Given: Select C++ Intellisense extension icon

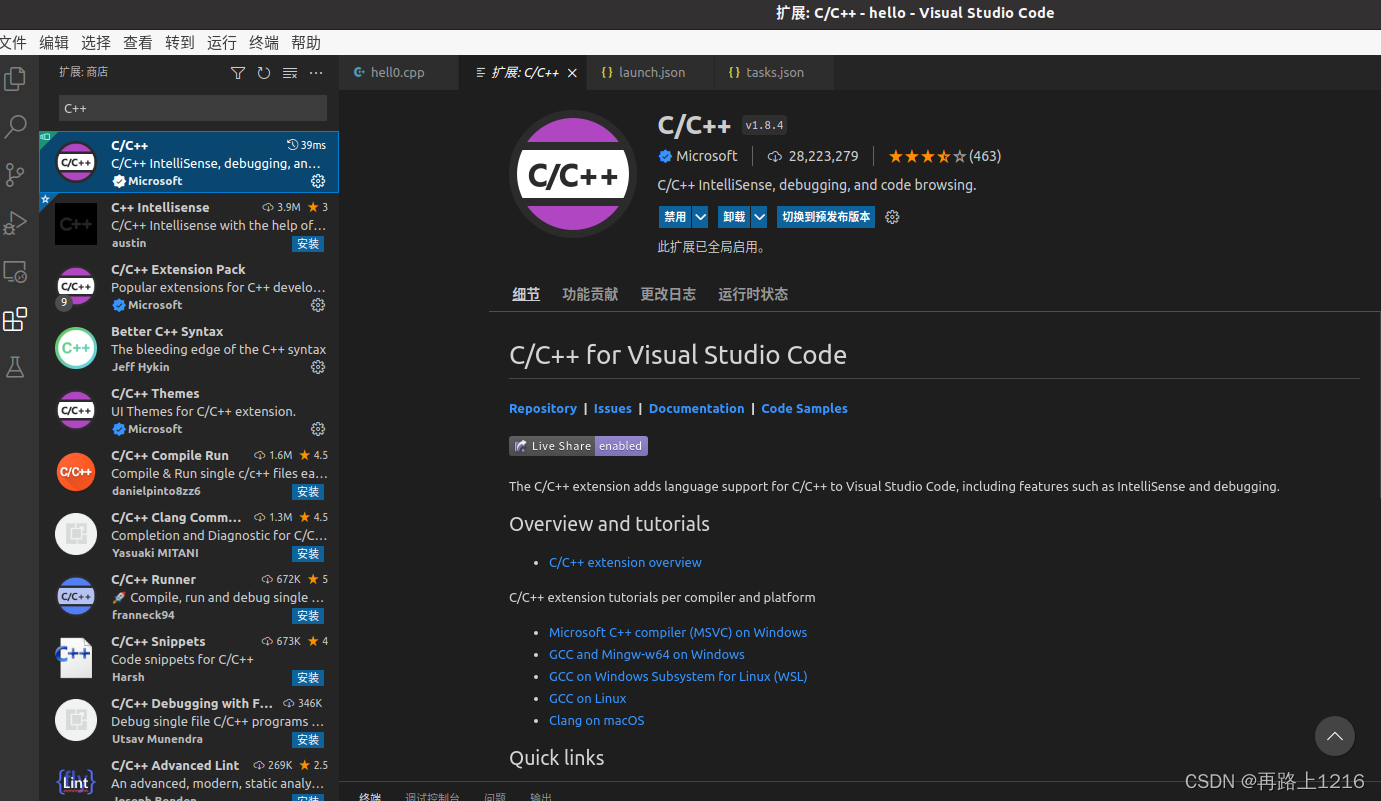Looking at the screenshot, I should [76, 224].
